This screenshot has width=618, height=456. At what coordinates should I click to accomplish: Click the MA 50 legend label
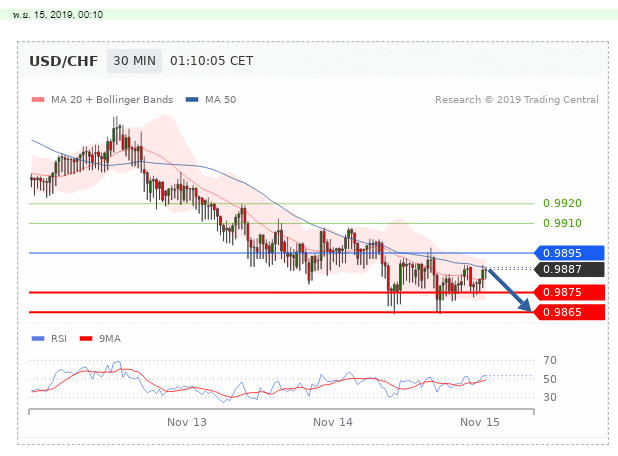pyautogui.click(x=220, y=100)
